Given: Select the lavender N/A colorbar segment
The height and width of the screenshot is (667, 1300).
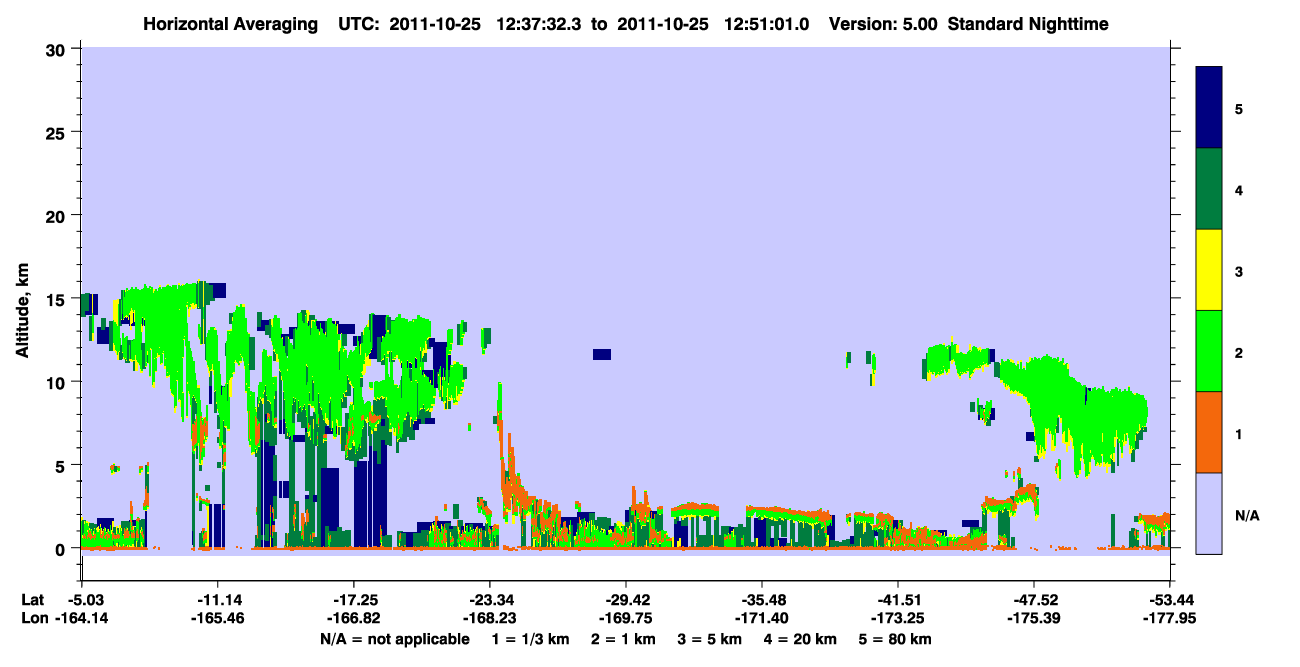Looking at the screenshot, I should (x=1209, y=513).
